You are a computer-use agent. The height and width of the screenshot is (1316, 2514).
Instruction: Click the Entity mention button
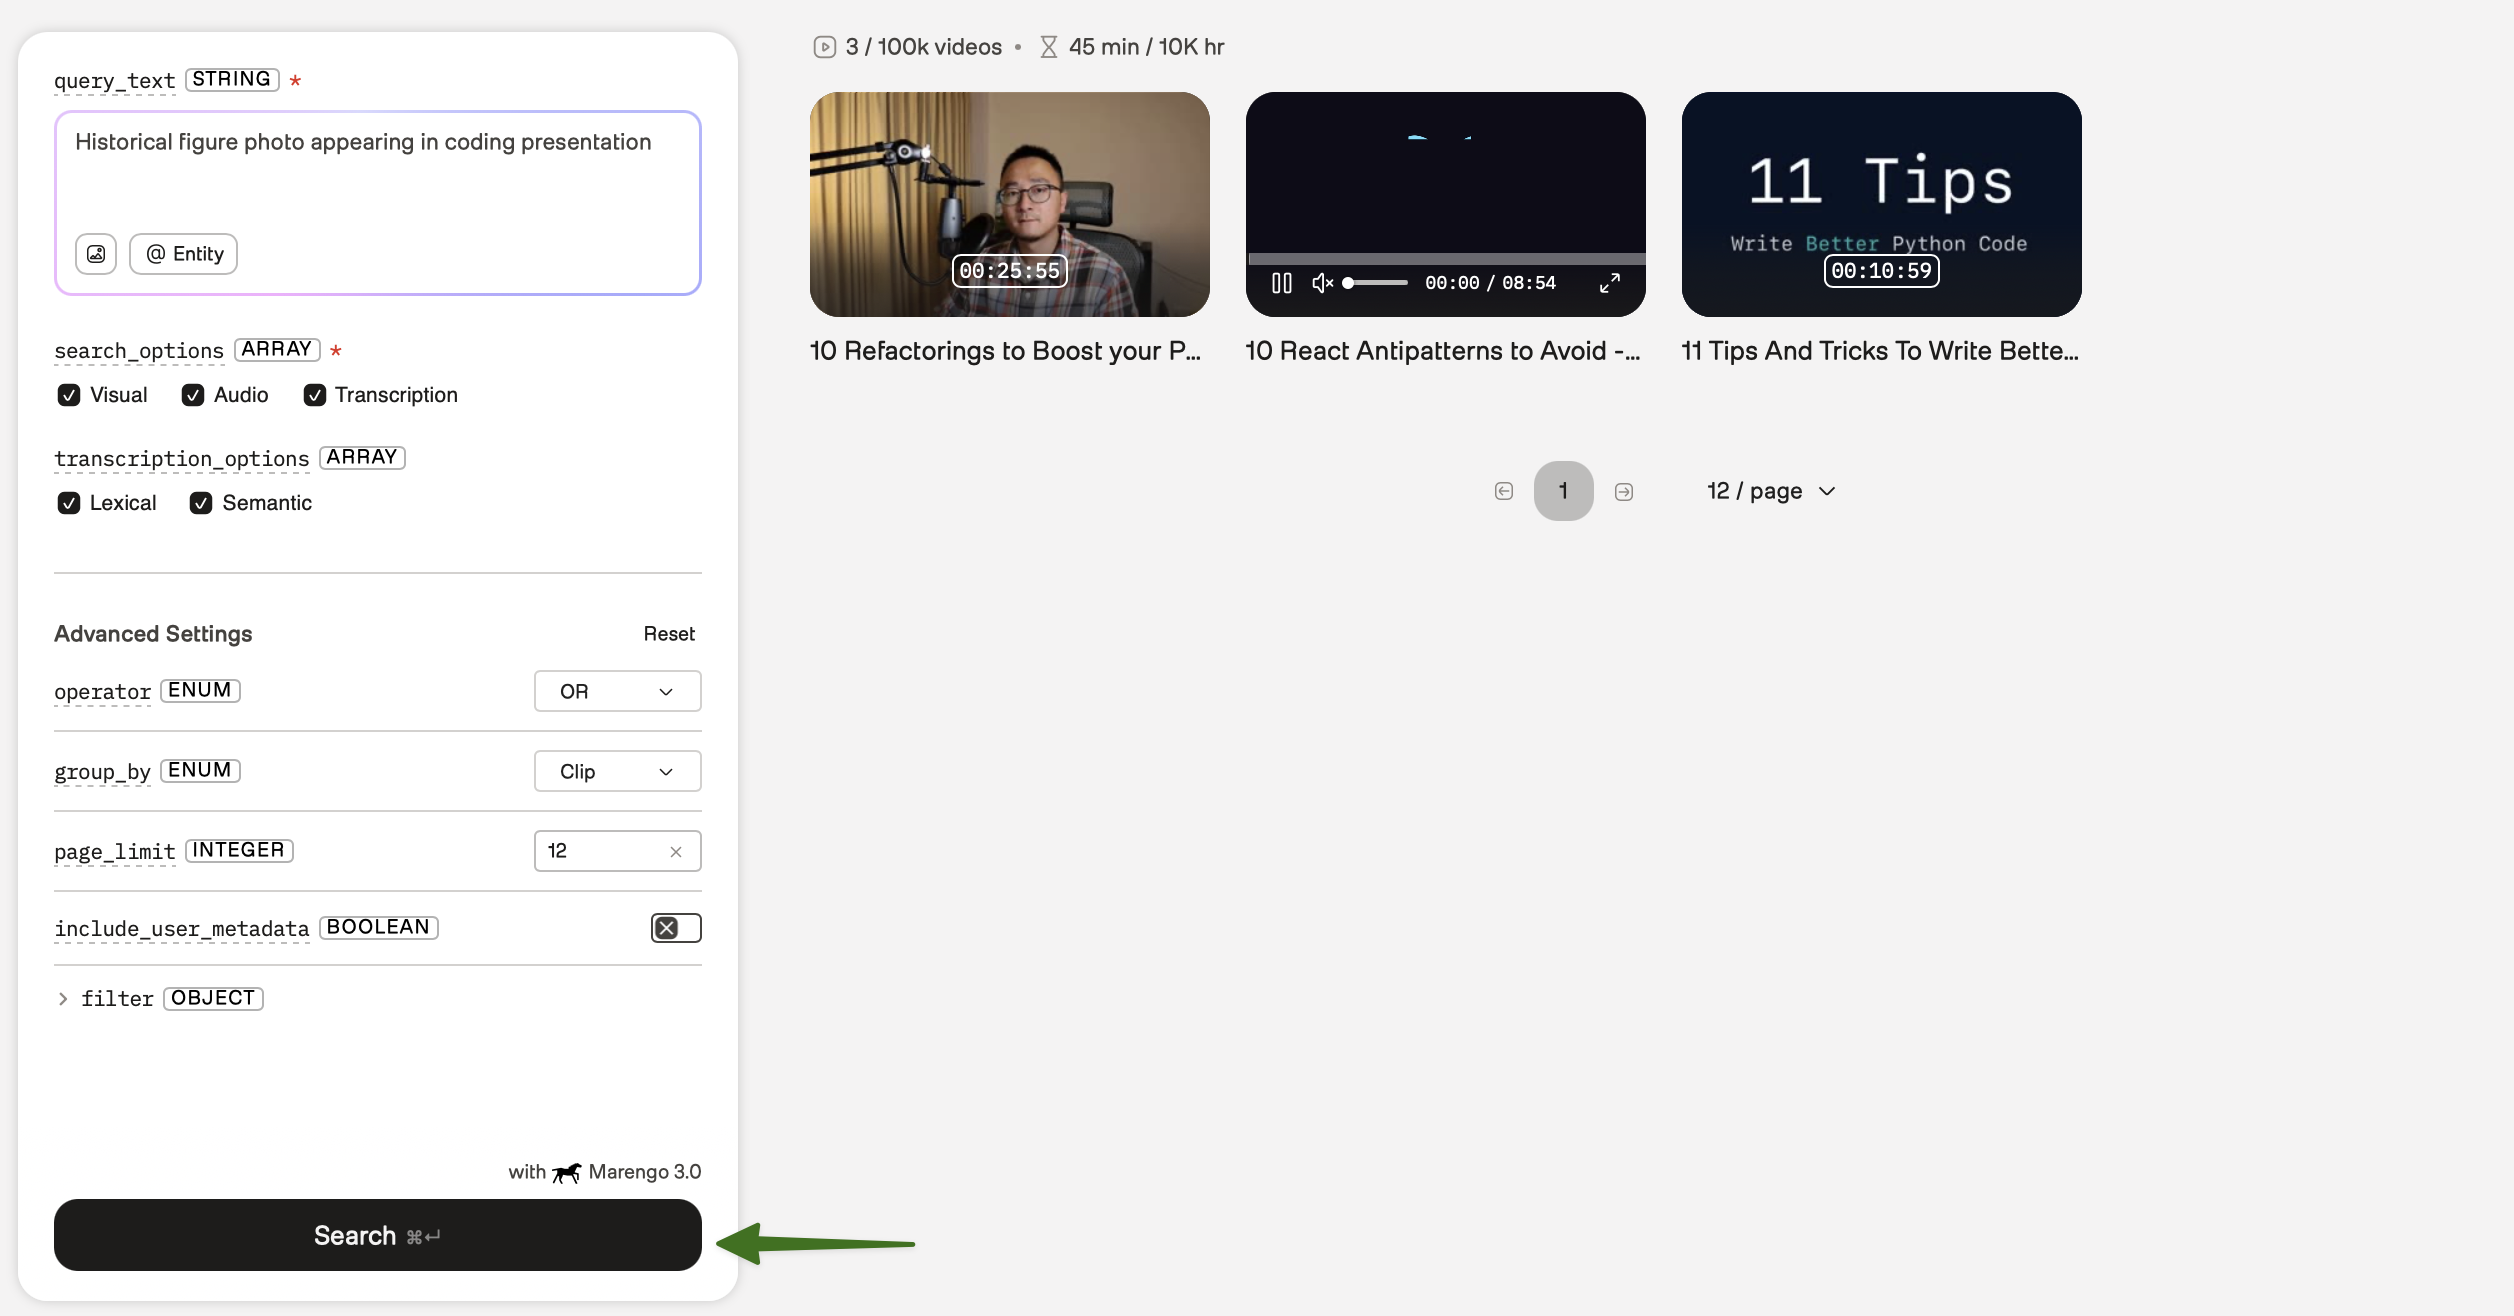(184, 254)
